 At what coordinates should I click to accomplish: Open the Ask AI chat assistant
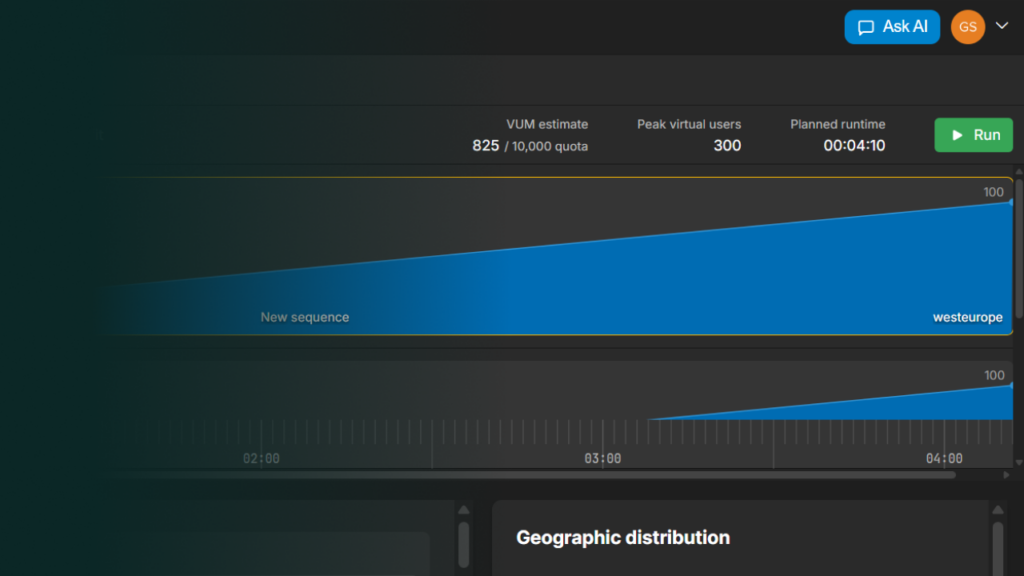(891, 27)
